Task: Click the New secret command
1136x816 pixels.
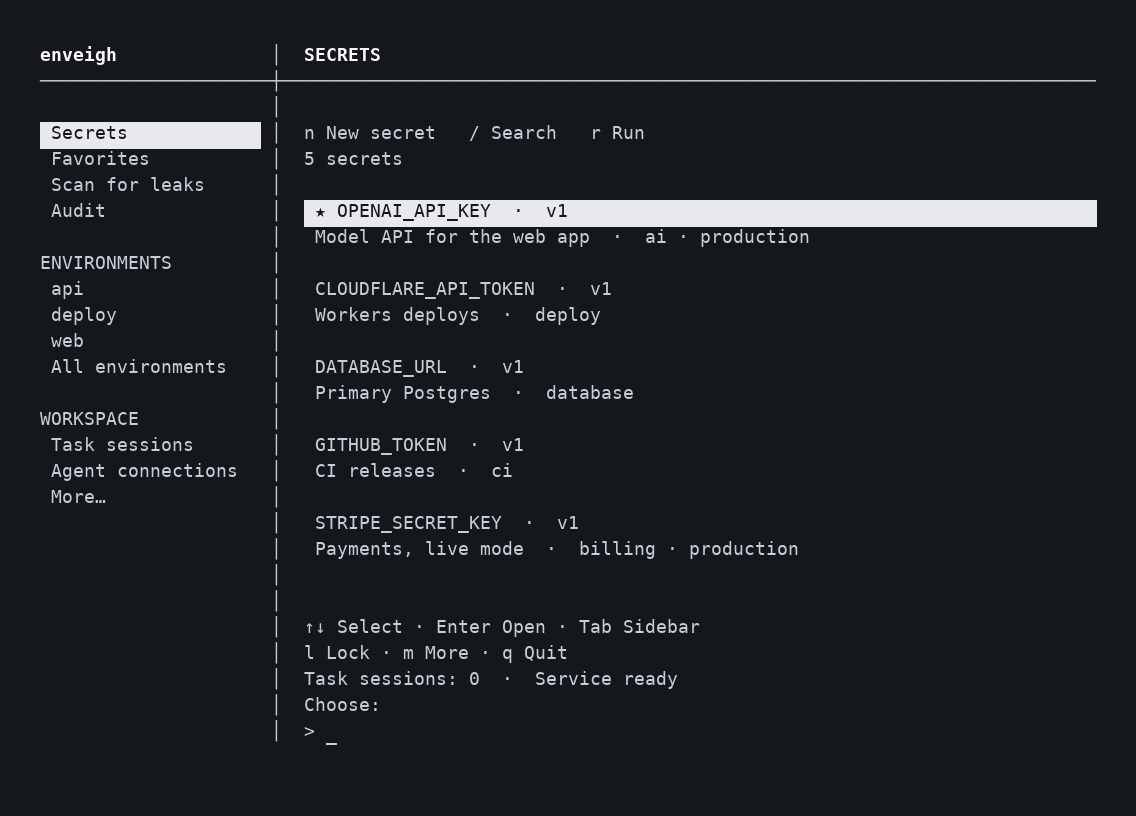Action: (369, 133)
